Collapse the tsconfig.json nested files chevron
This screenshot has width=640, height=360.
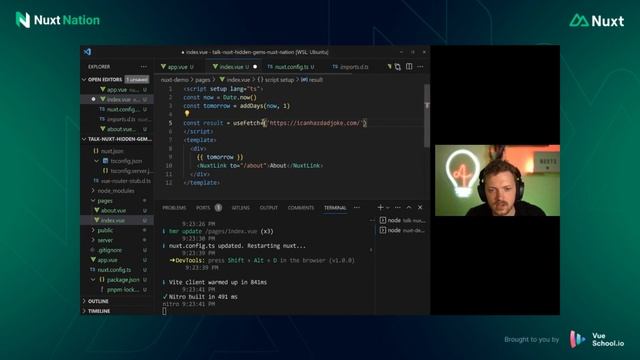click(x=97, y=161)
